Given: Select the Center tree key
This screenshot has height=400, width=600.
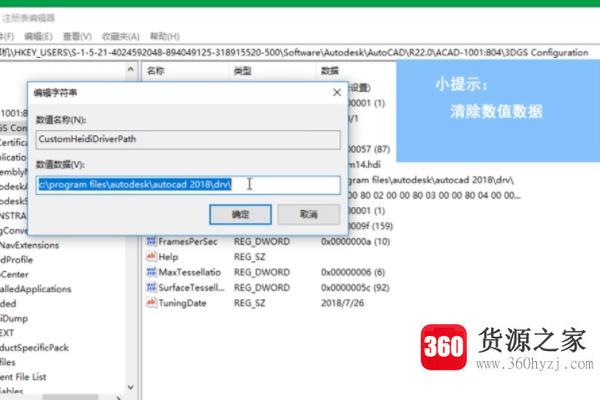Looking at the screenshot, I should (15, 274).
